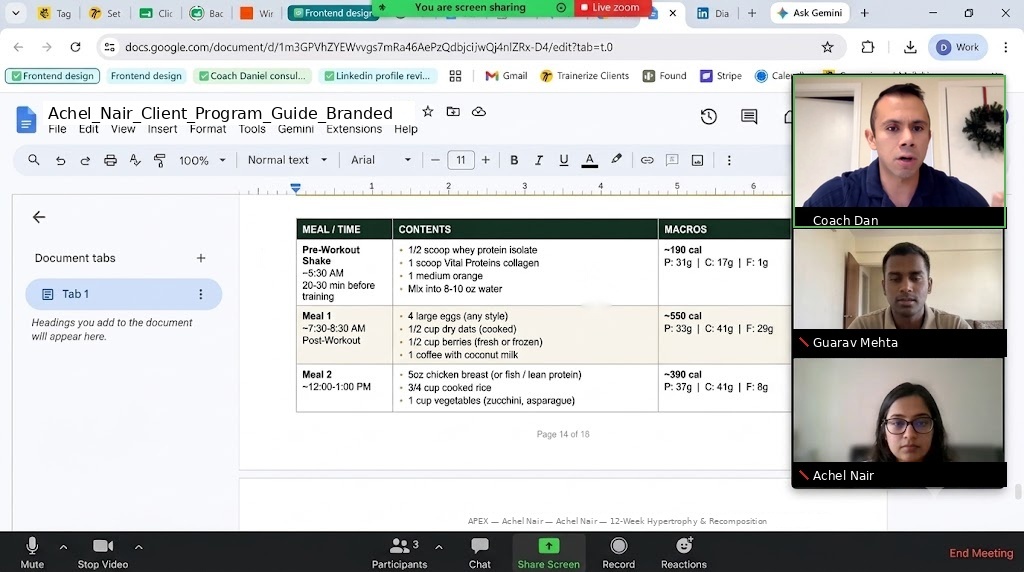Open the zoom level 100% dropdown
The height and width of the screenshot is (572, 1024).
coord(202,160)
